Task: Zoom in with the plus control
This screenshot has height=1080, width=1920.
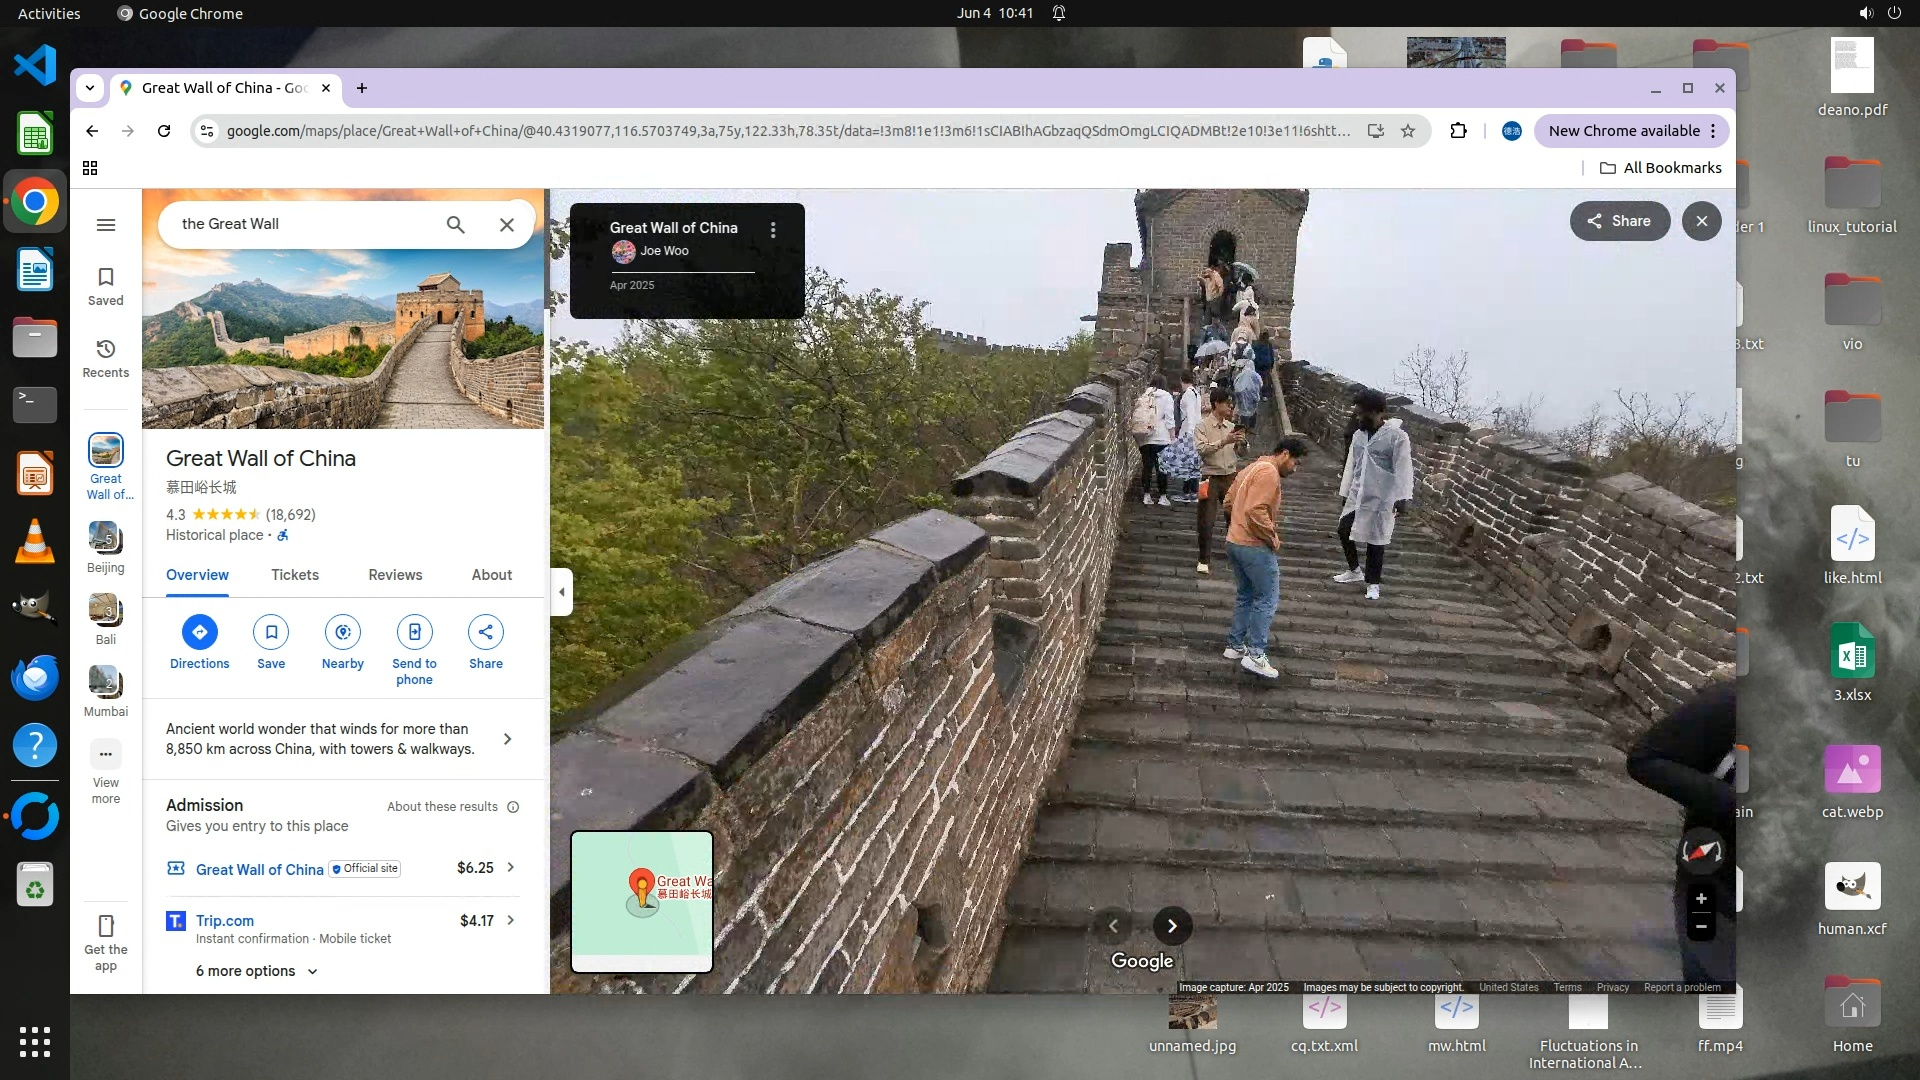Action: pyautogui.click(x=1701, y=898)
